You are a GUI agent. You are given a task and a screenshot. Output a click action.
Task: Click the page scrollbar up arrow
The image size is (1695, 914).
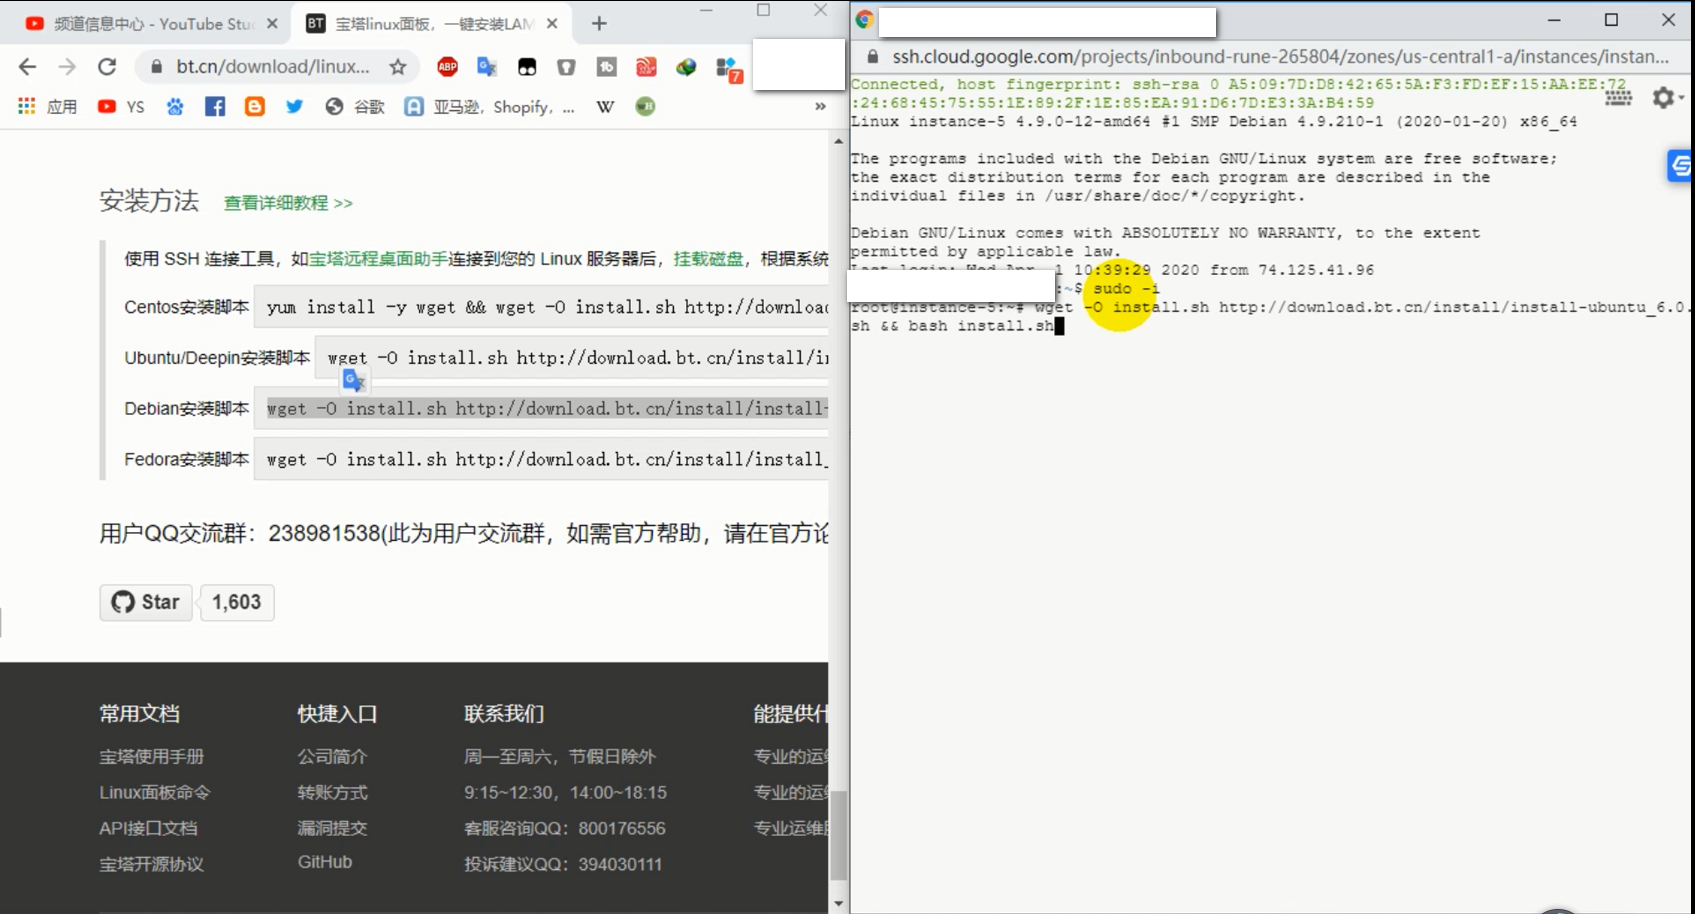coord(839,141)
